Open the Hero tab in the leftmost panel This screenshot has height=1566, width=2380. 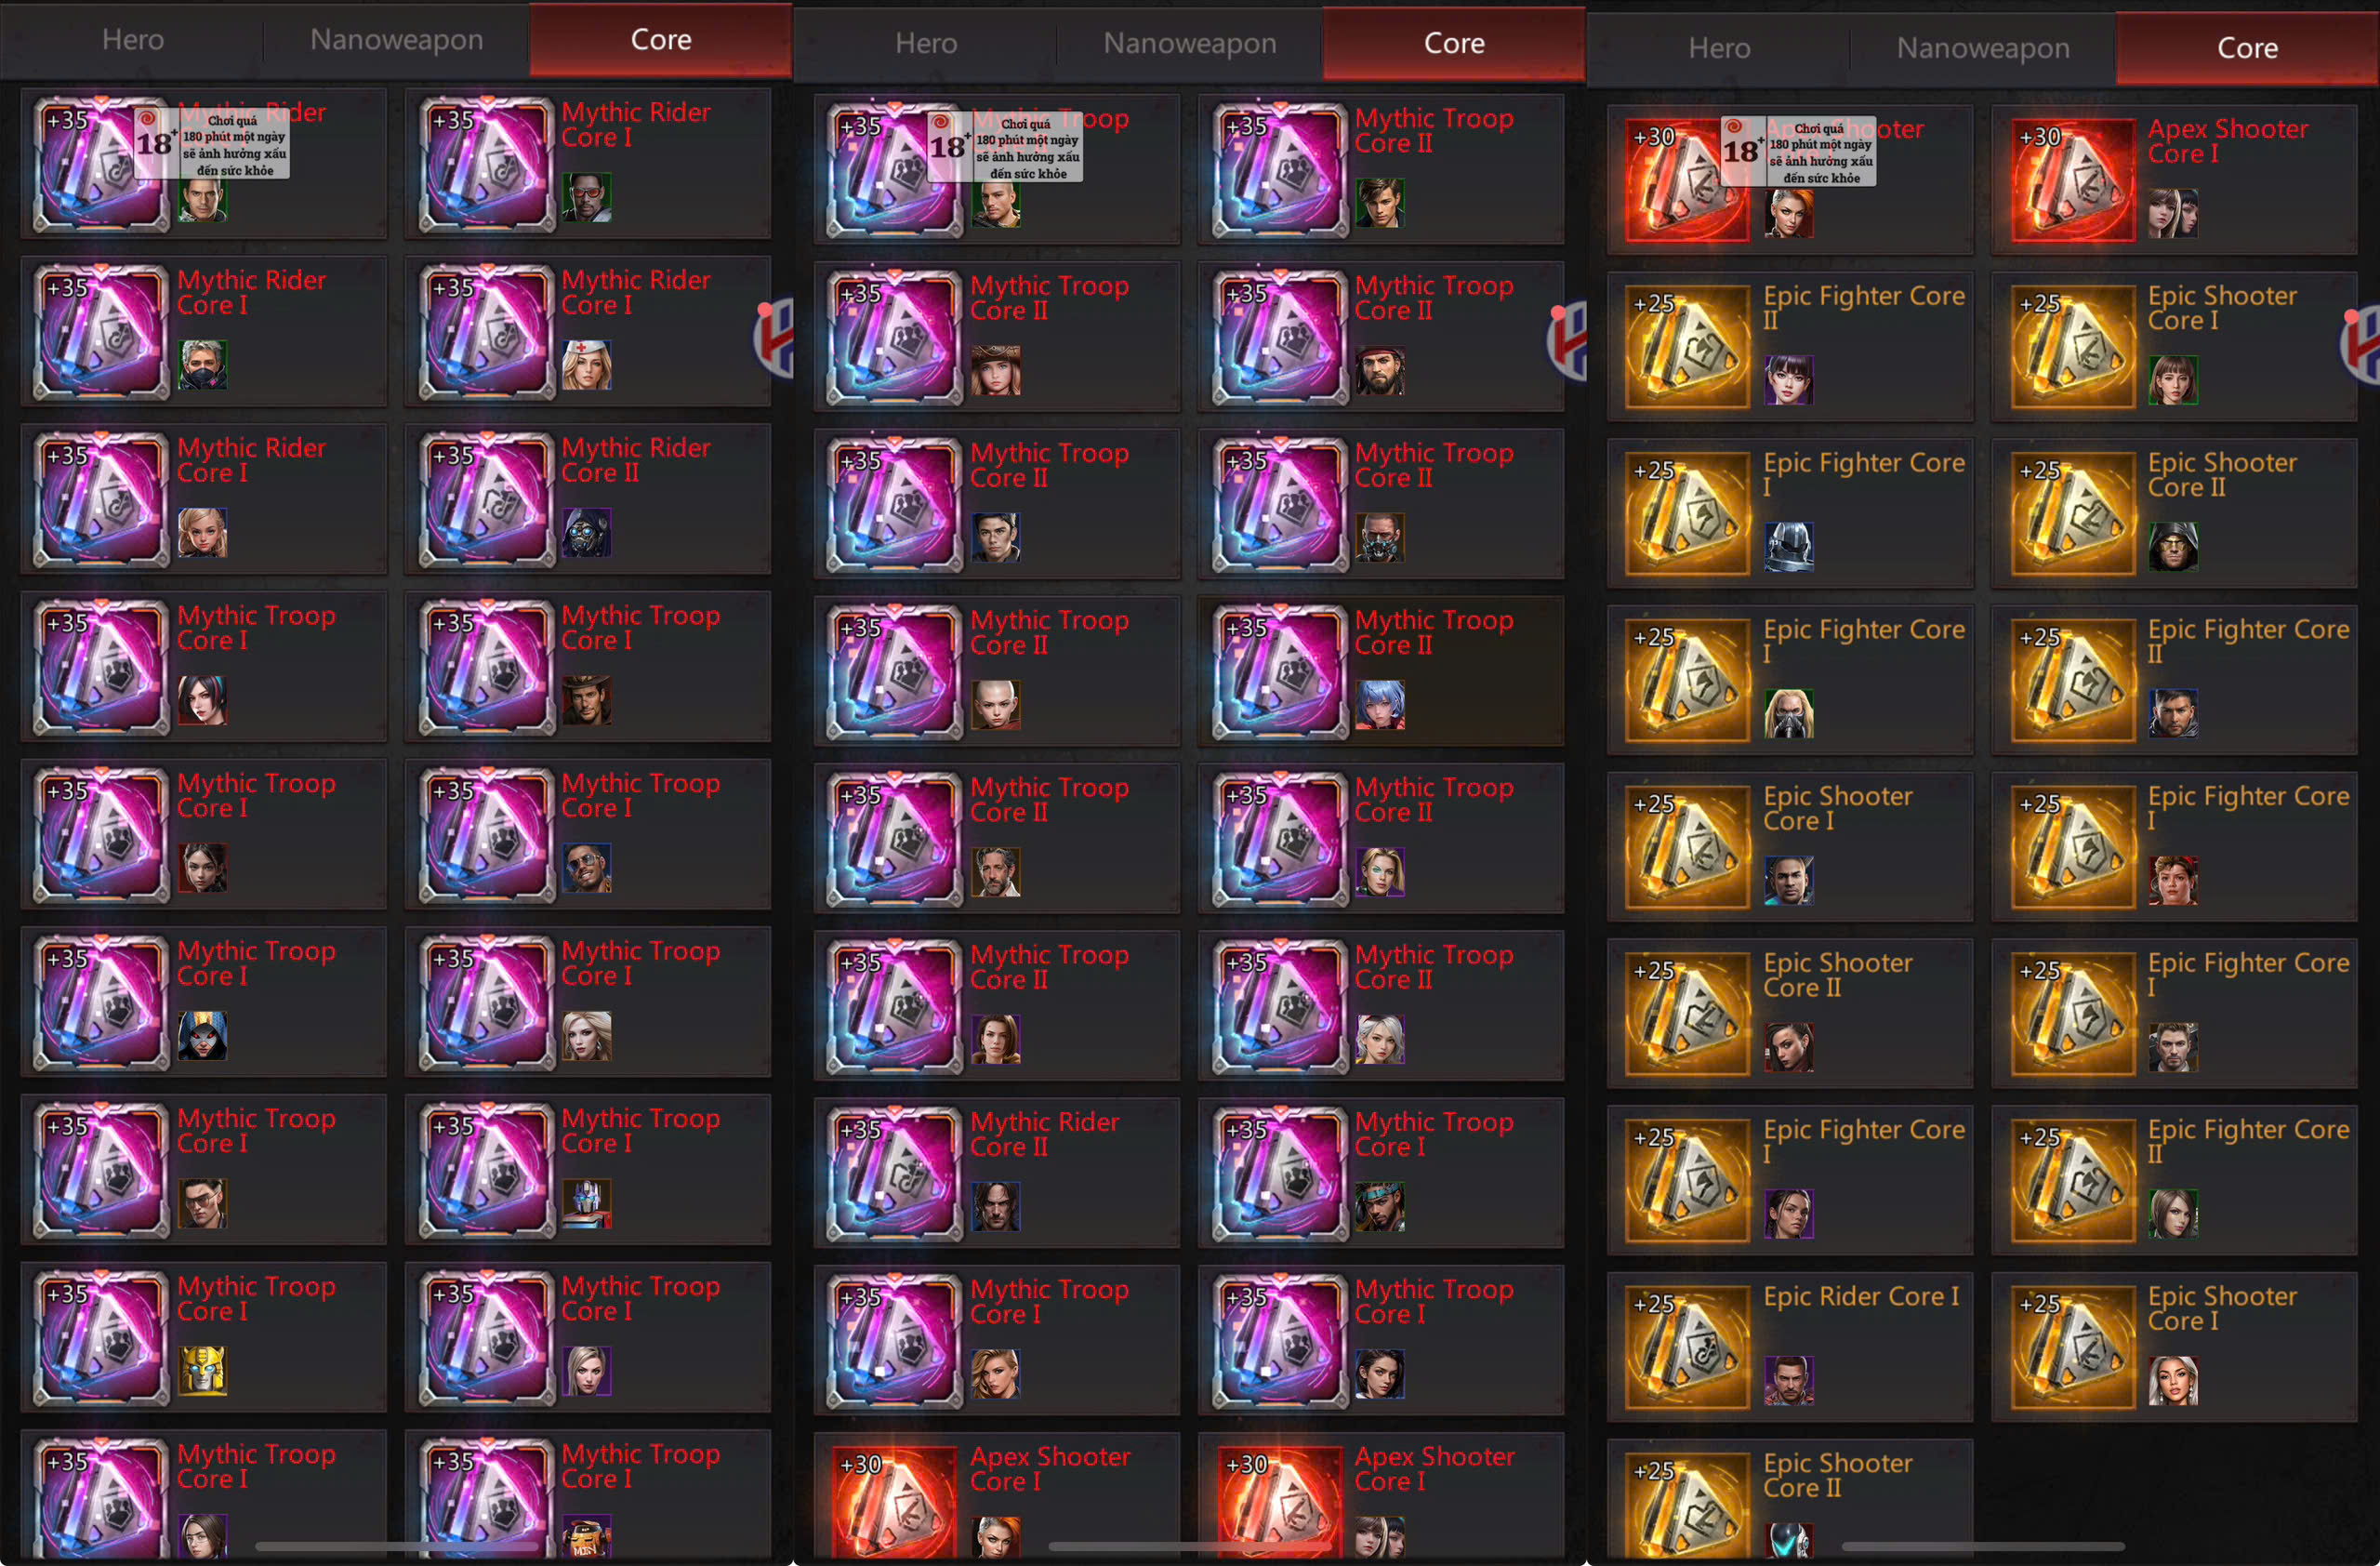pyautogui.click(x=133, y=40)
